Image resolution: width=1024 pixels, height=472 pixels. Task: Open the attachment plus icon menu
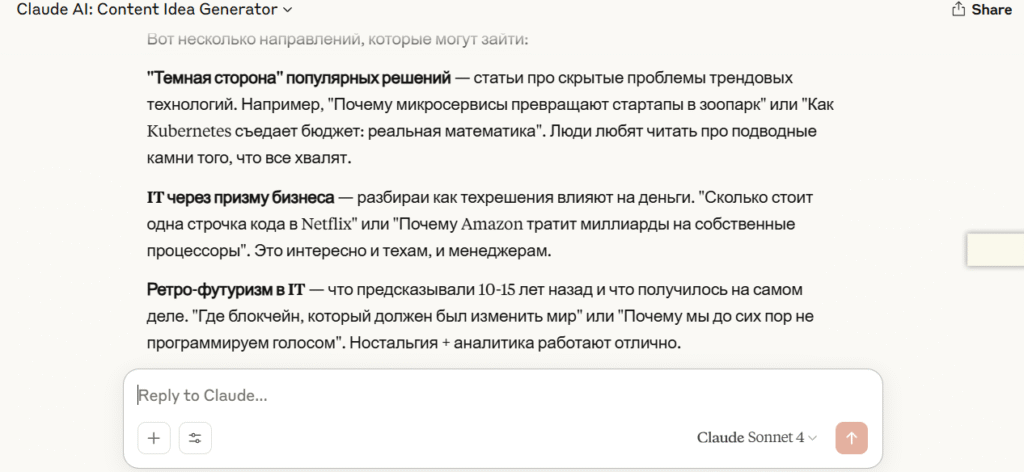pos(154,438)
